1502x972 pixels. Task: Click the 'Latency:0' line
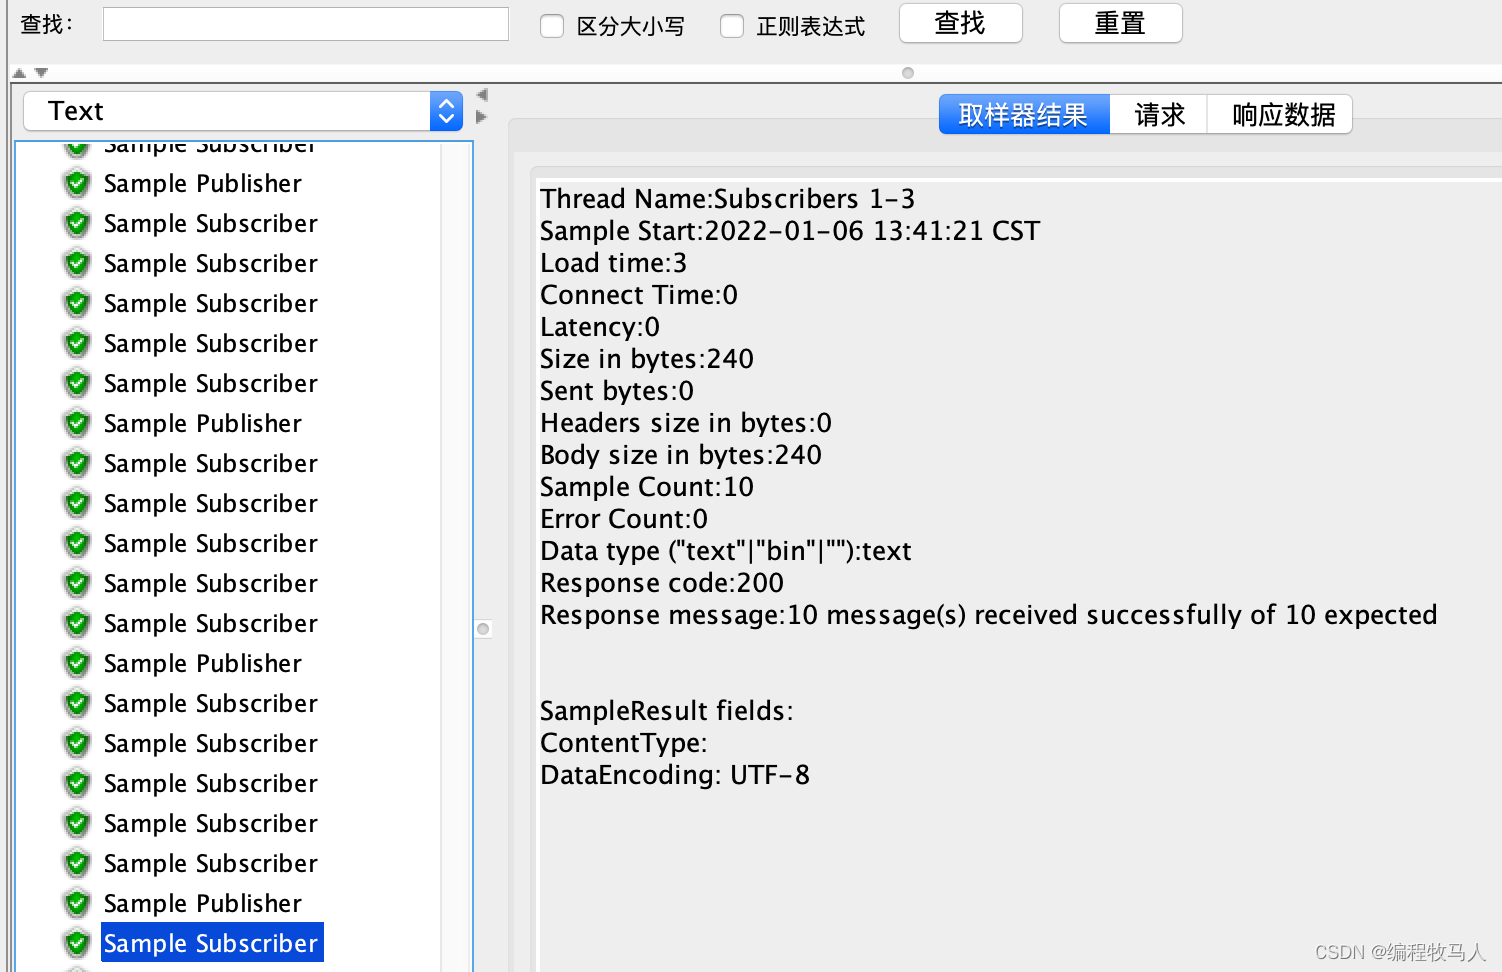coord(600,327)
